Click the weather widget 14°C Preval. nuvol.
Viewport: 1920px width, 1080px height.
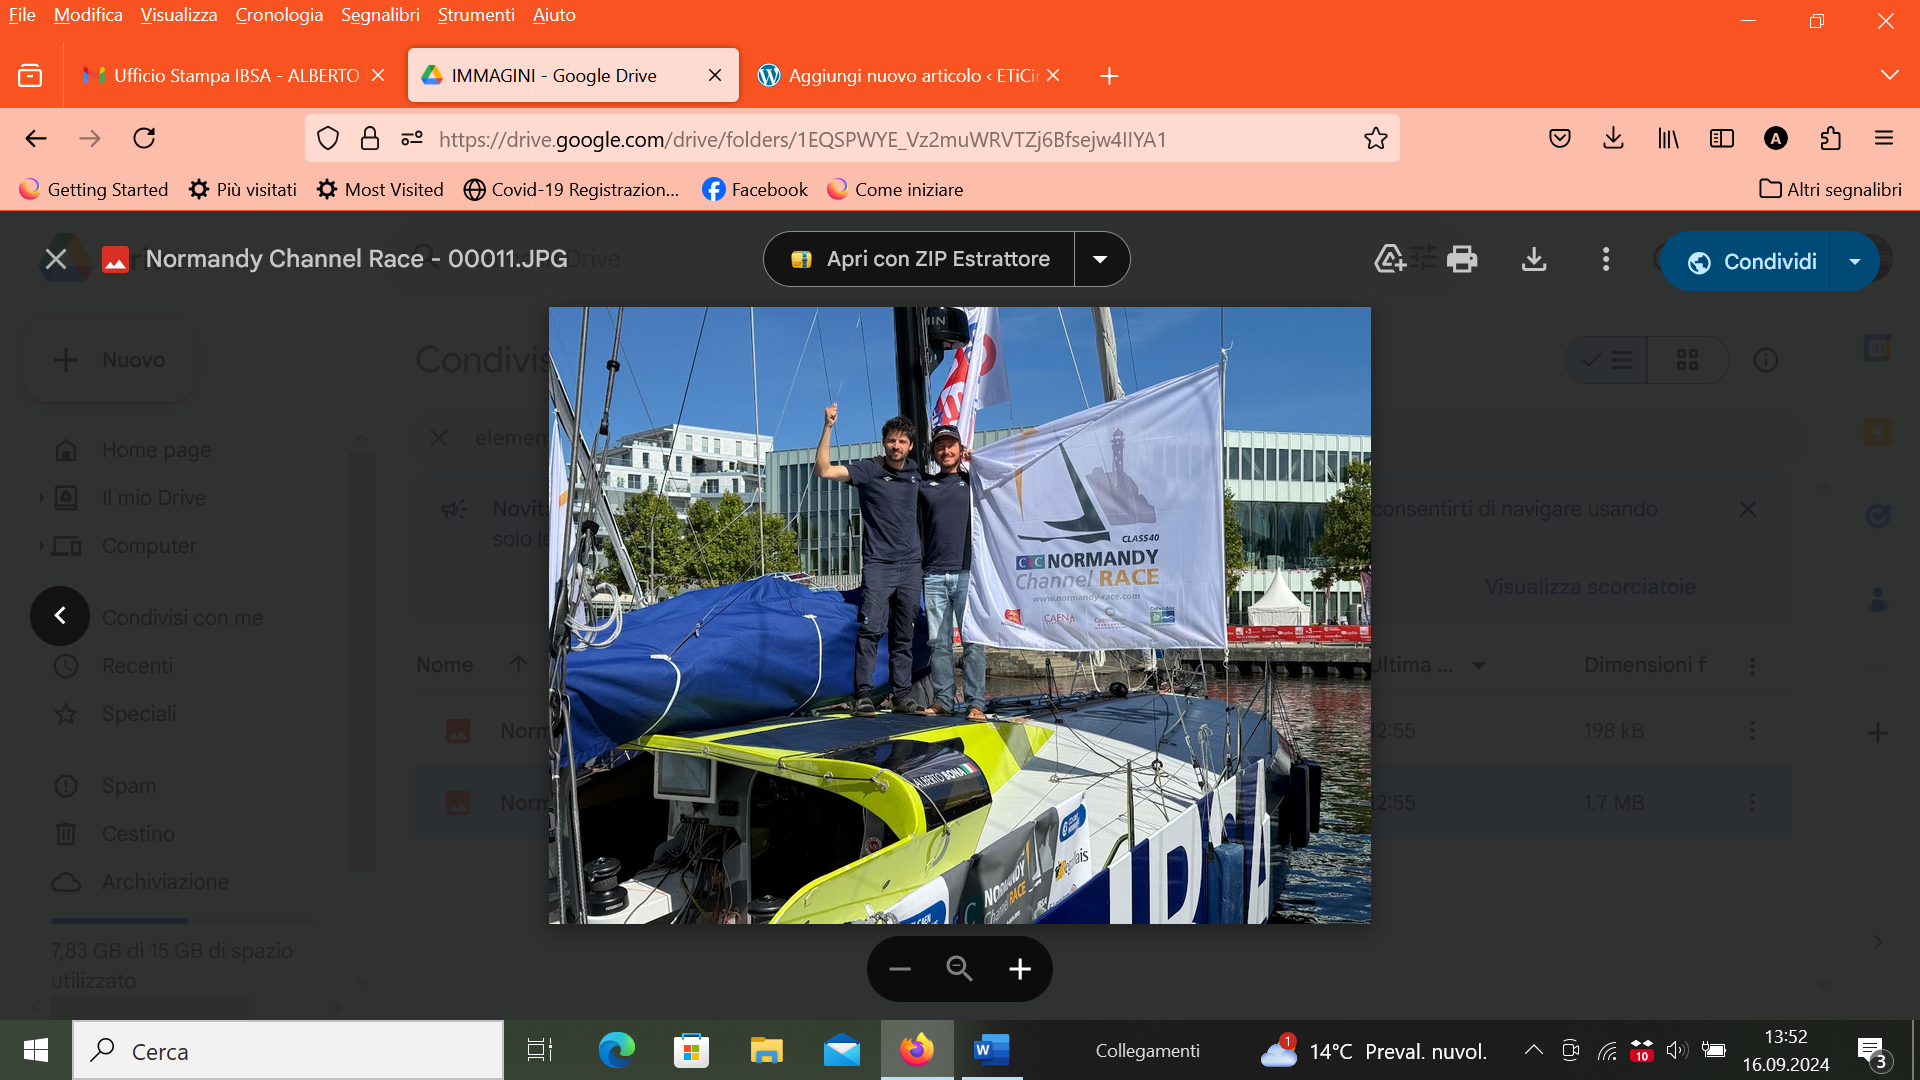[1375, 1051]
